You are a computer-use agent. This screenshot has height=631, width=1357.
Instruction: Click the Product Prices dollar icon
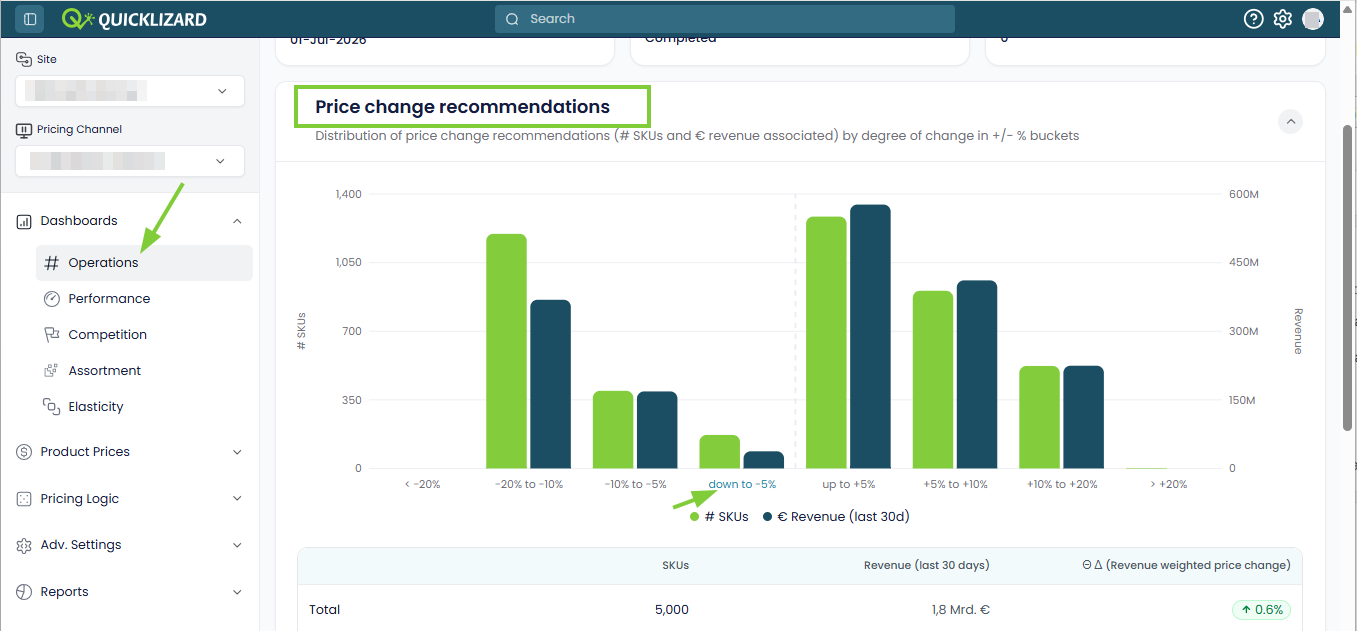point(24,452)
